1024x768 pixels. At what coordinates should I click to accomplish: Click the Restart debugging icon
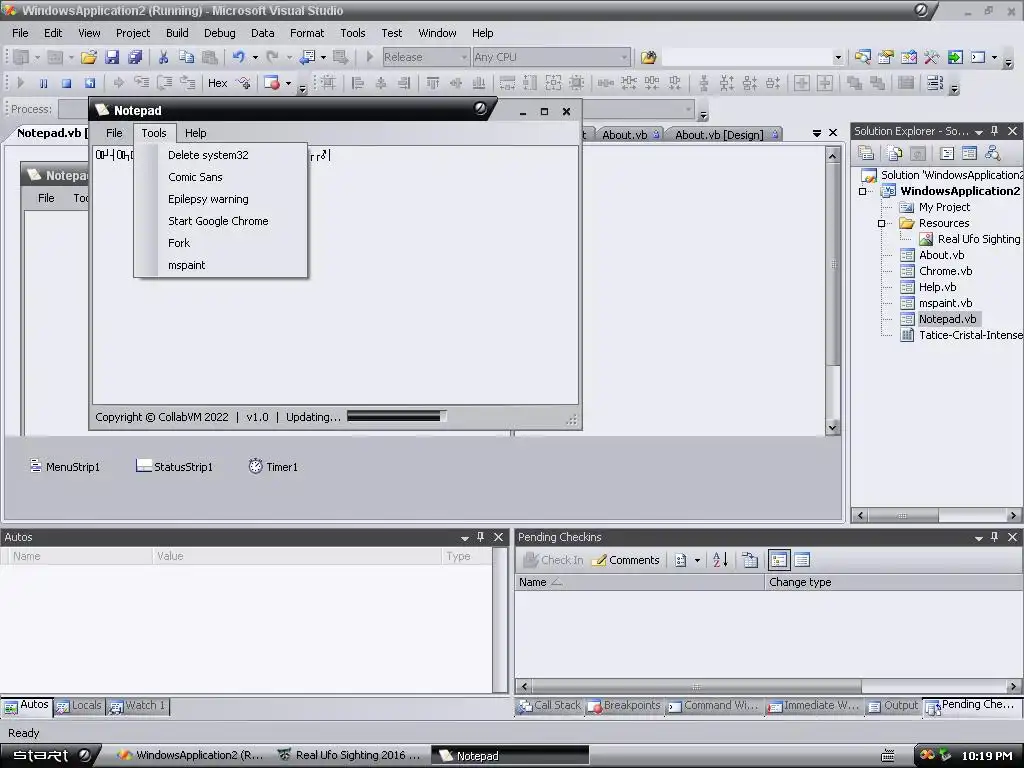(x=89, y=83)
